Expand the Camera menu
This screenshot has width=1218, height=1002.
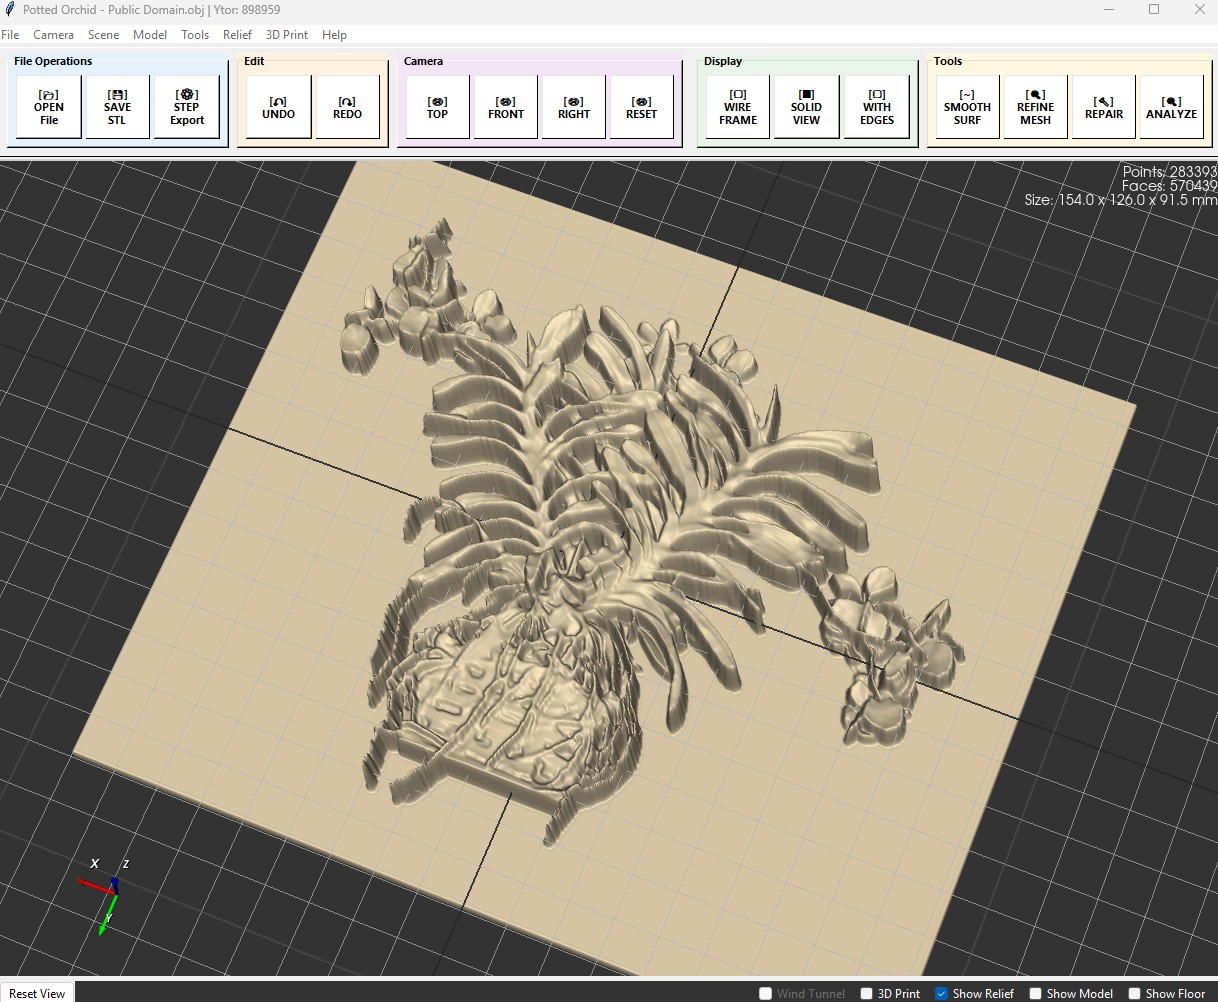[53, 35]
